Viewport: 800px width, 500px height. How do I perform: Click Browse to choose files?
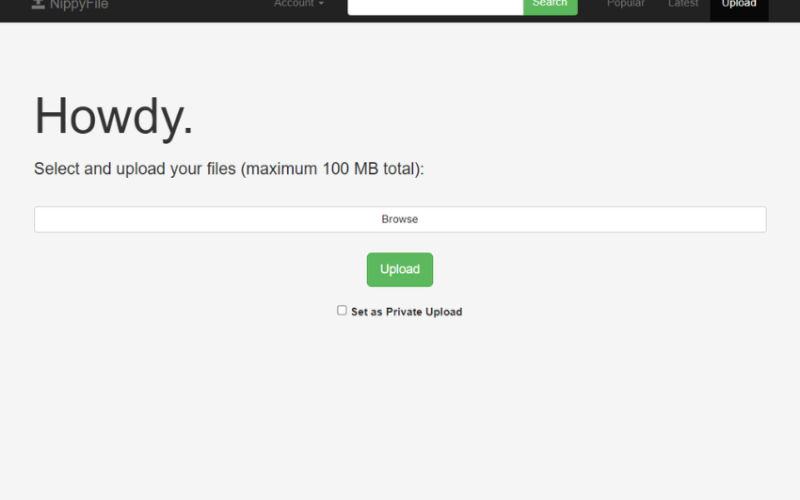tap(400, 219)
